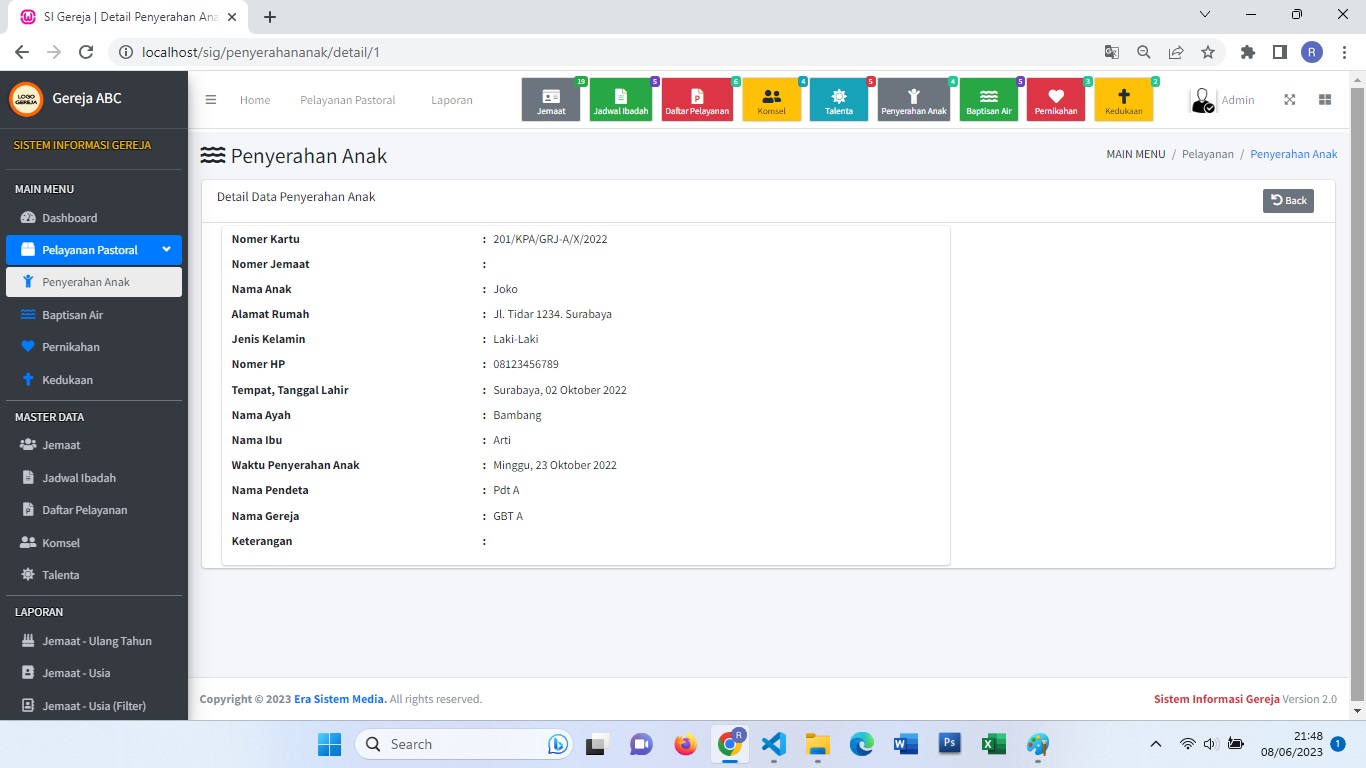Click the green Baptisan Air tile
Screen dimensions: 1366x768
click(x=988, y=100)
